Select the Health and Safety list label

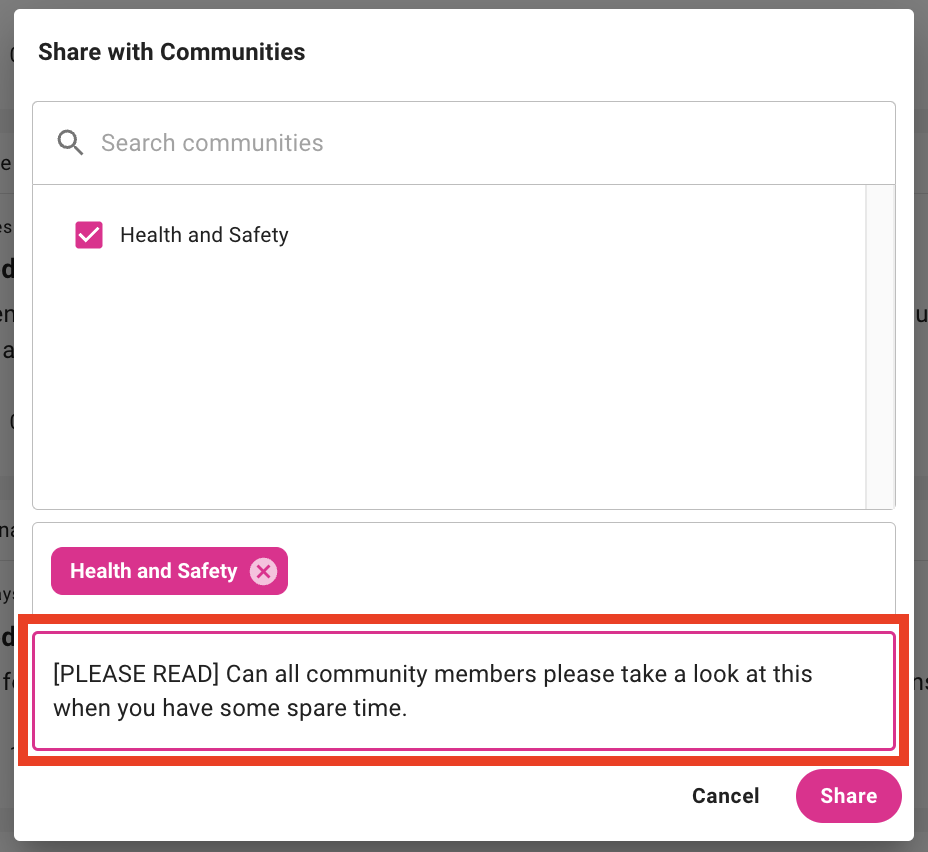coord(204,235)
